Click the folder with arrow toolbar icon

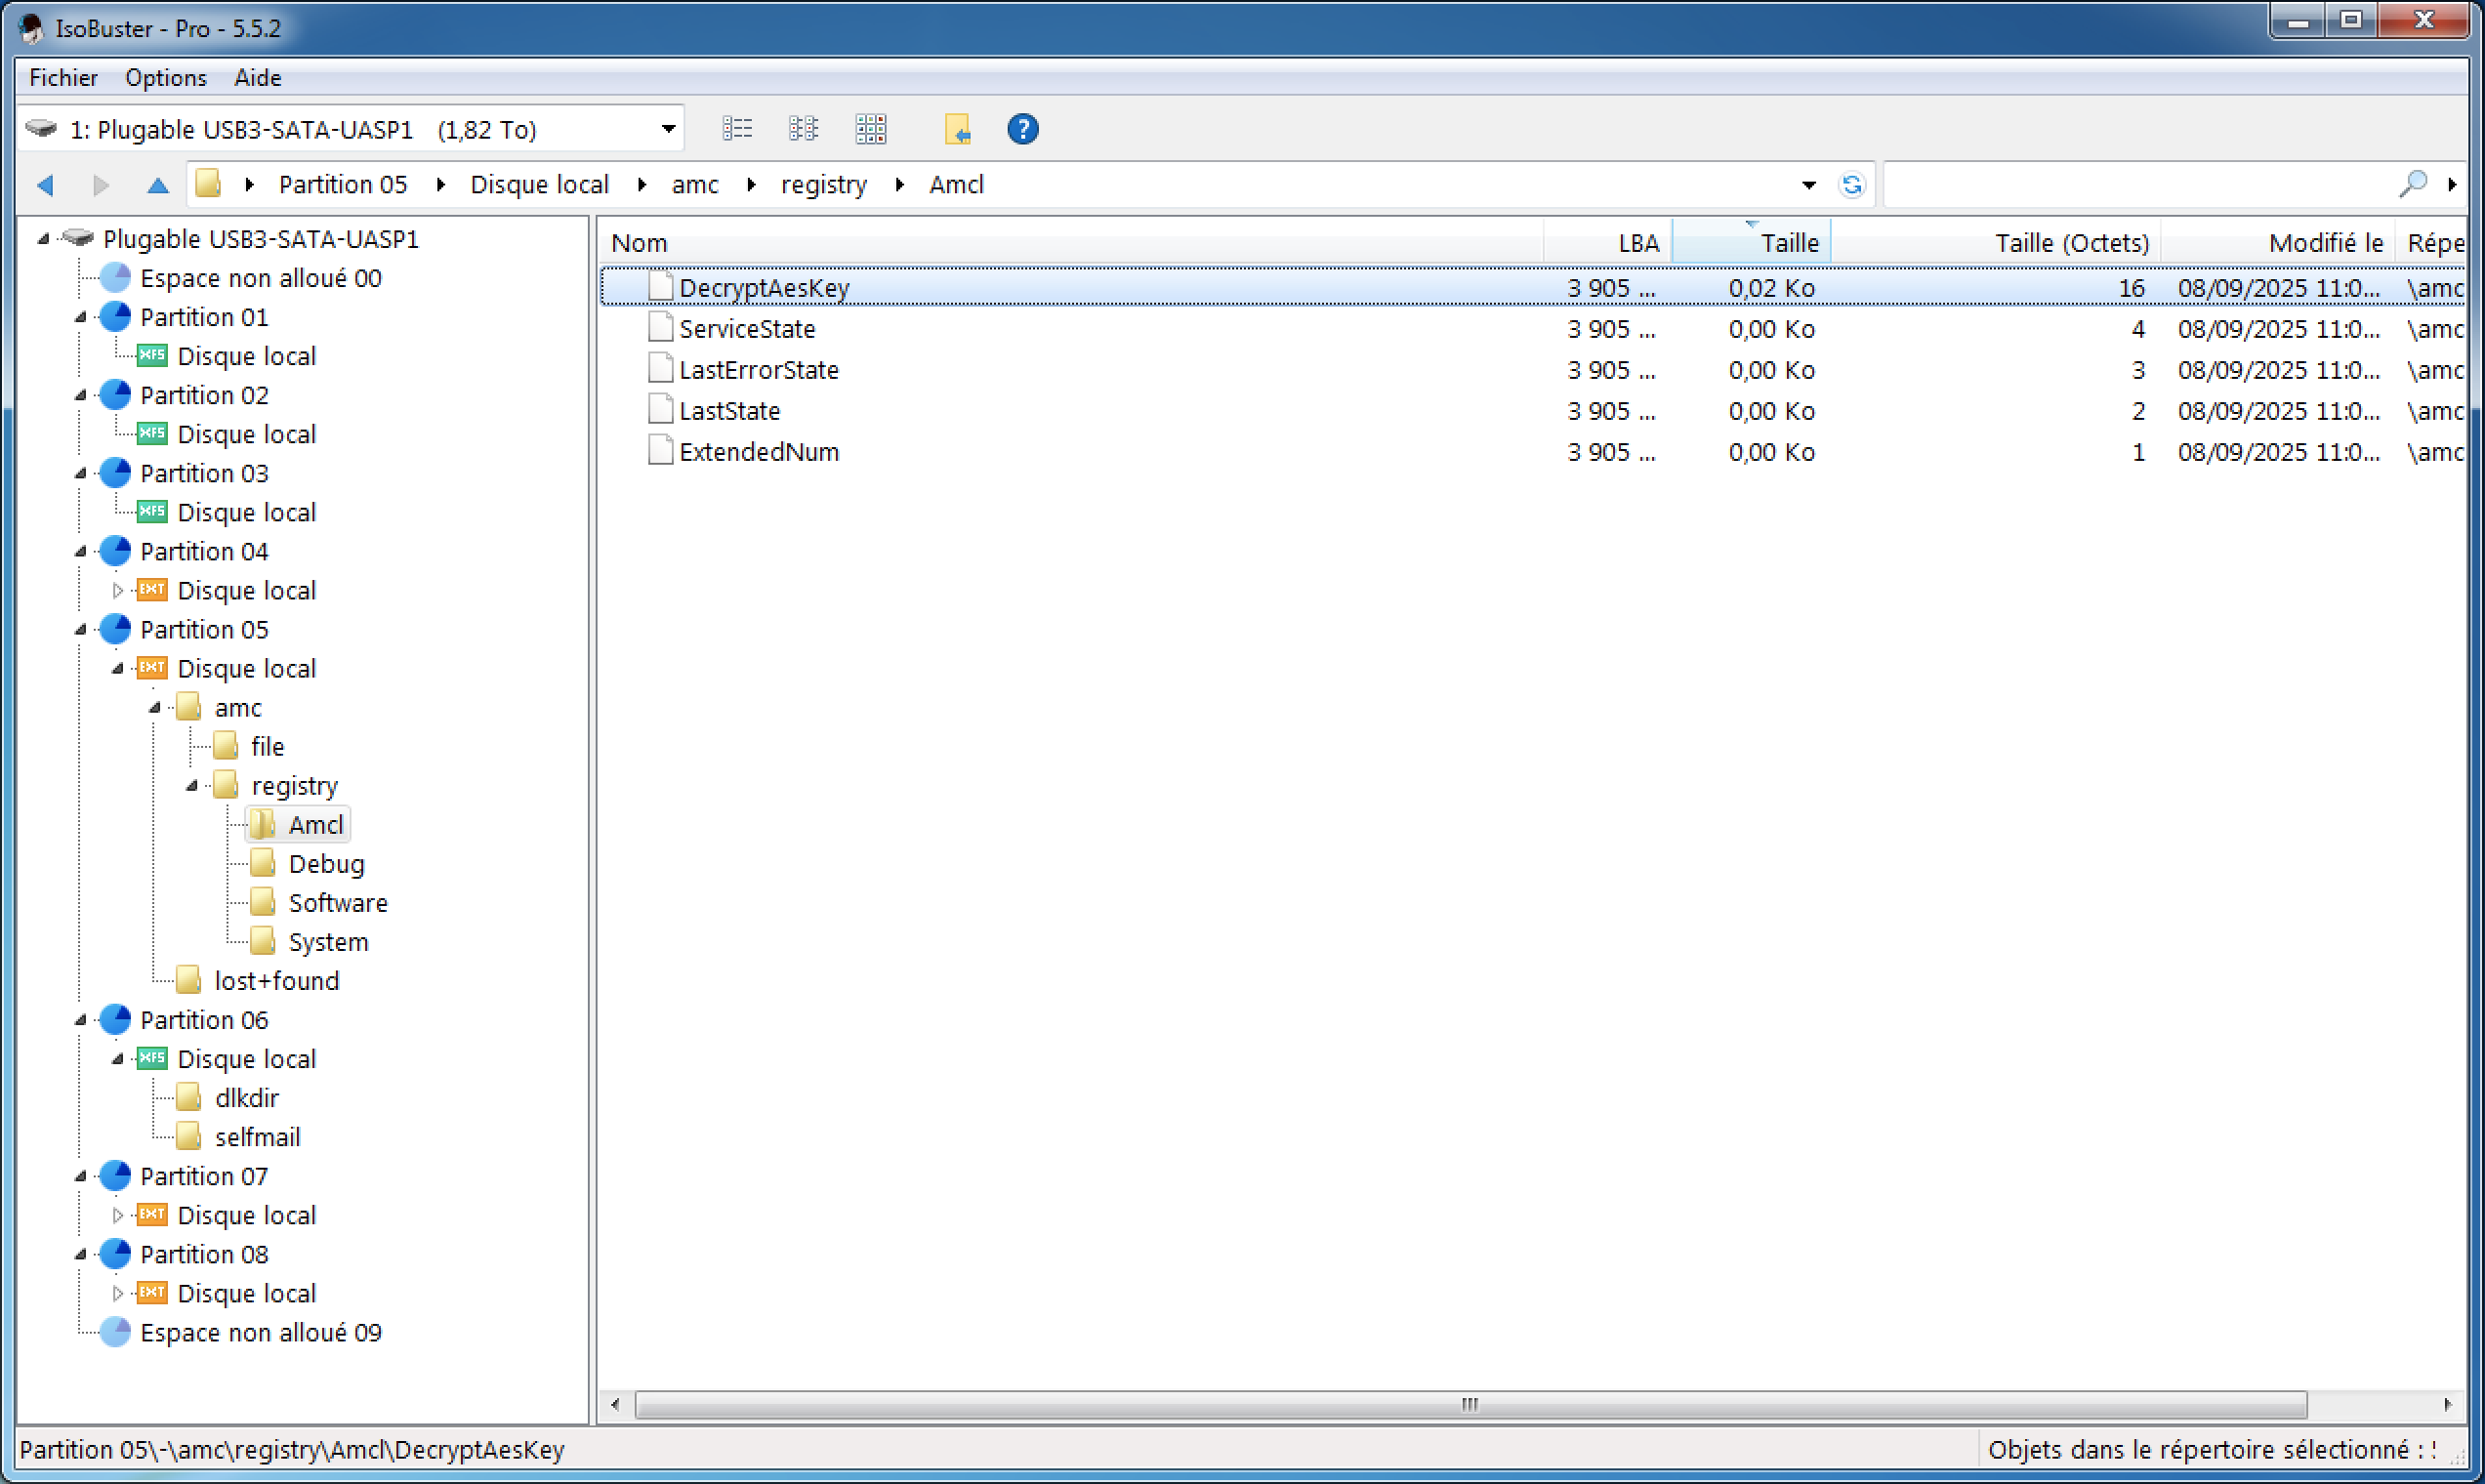[x=956, y=129]
